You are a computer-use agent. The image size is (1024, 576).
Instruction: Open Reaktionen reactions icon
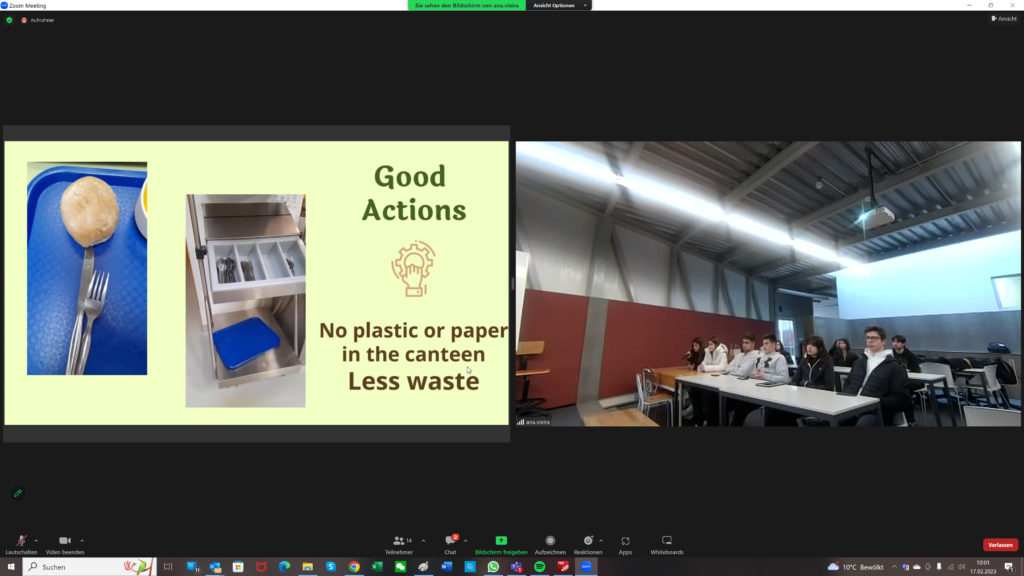tap(588, 541)
